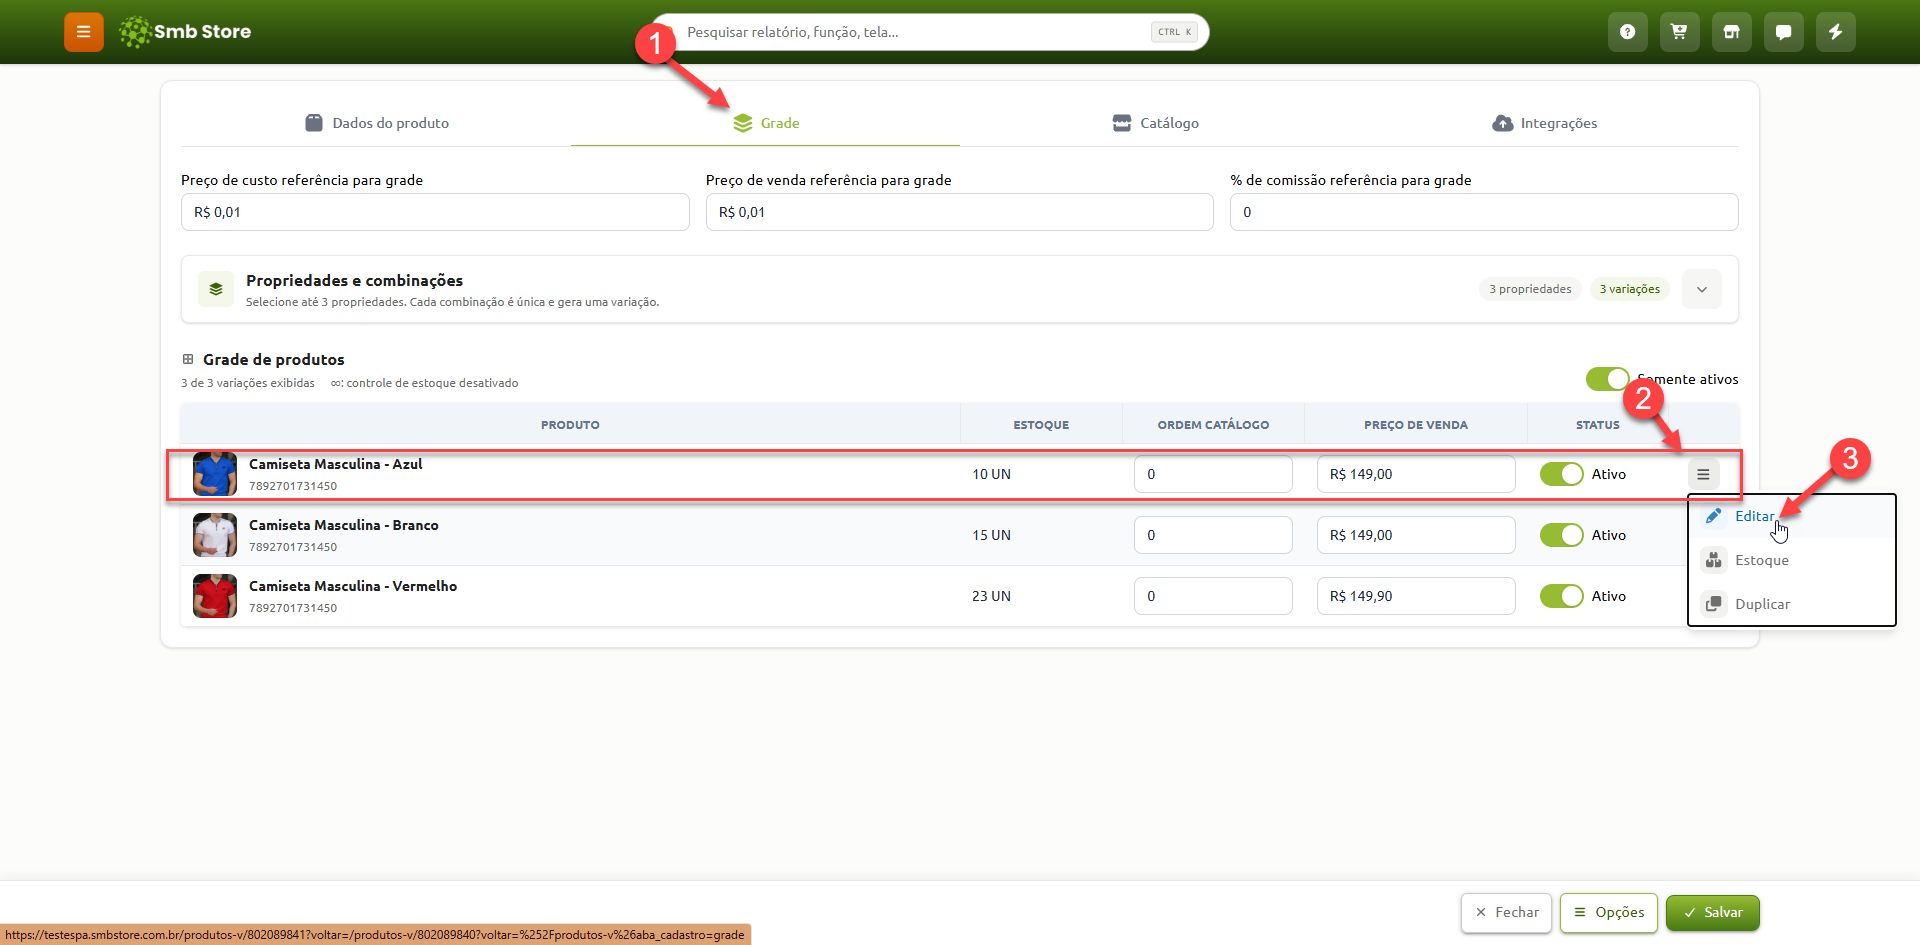Open the shopping cart icon
The width and height of the screenshot is (1920, 945).
click(x=1680, y=32)
